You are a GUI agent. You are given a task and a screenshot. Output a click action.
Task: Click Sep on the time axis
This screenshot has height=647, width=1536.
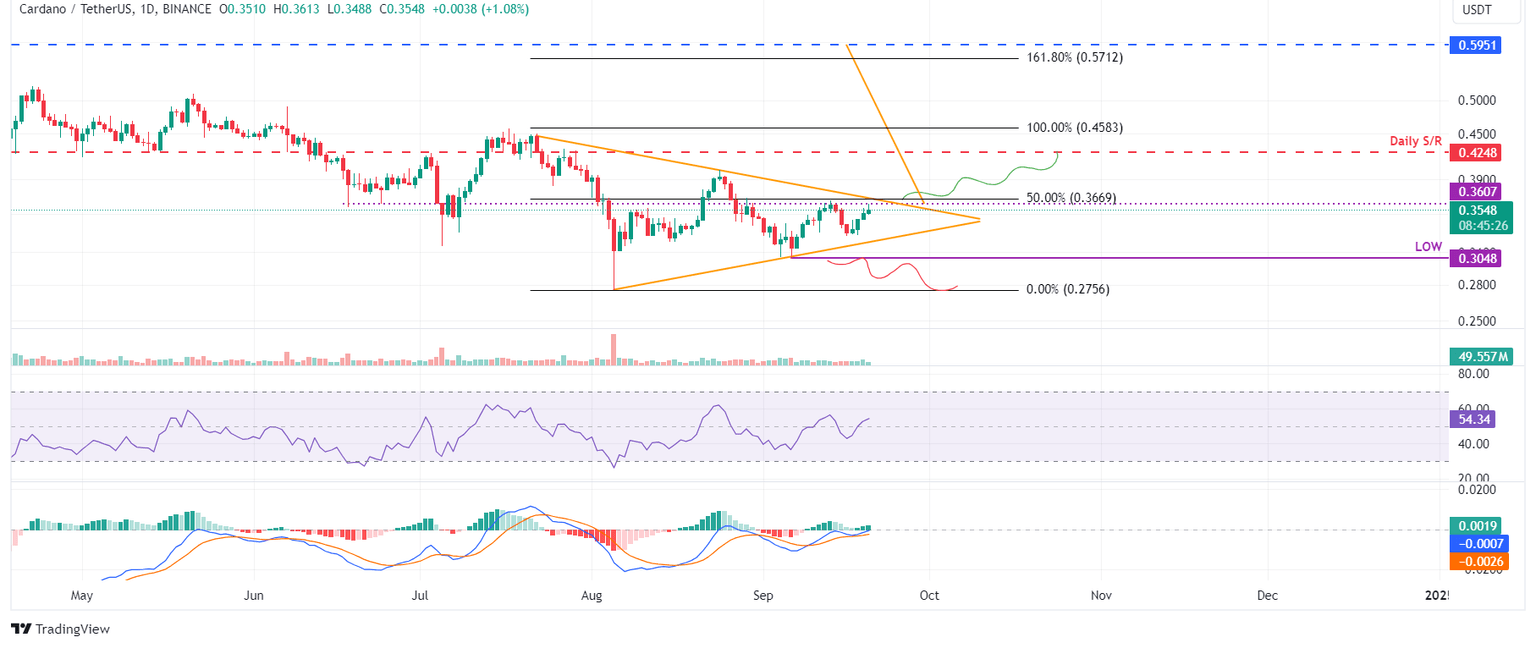[x=762, y=595]
